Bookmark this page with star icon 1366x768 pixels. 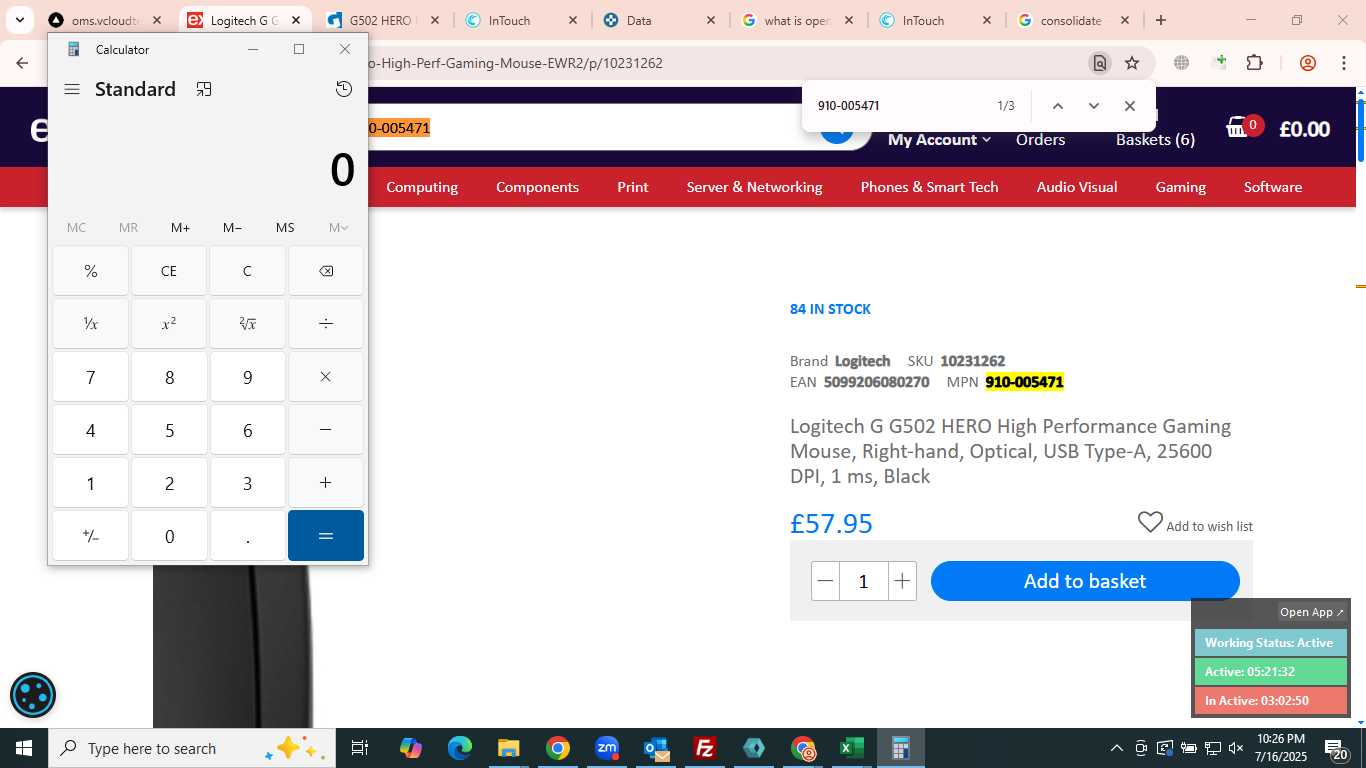1132,63
